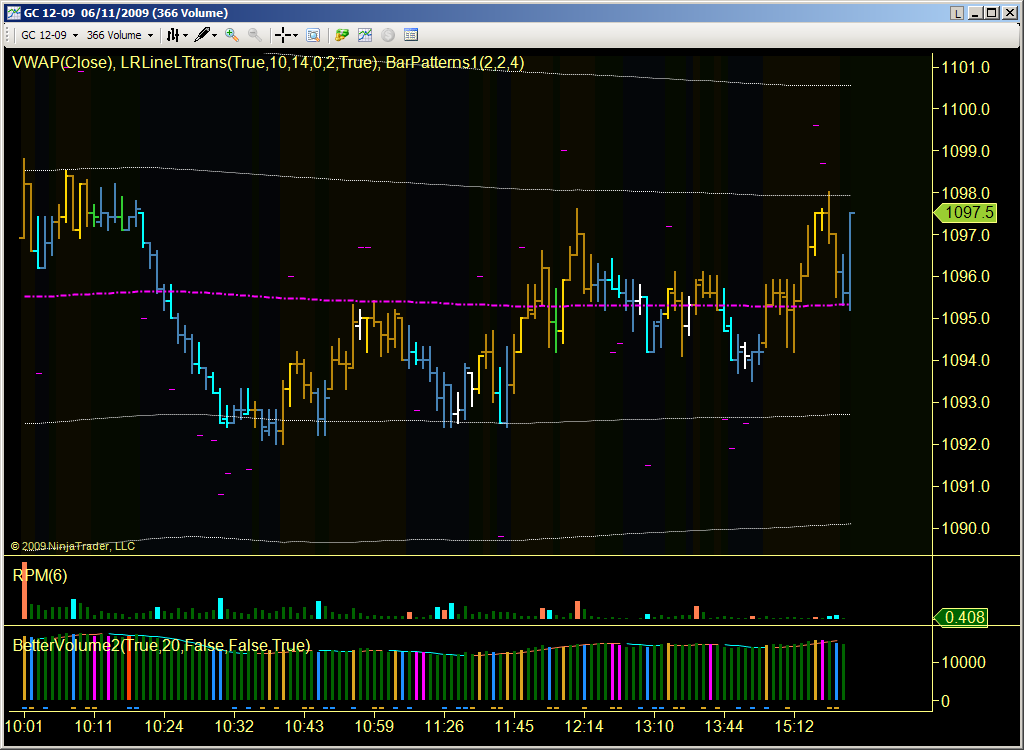The image size is (1024, 750).
Task: Click the greyed Strategies dollar icon
Action: click(388, 35)
